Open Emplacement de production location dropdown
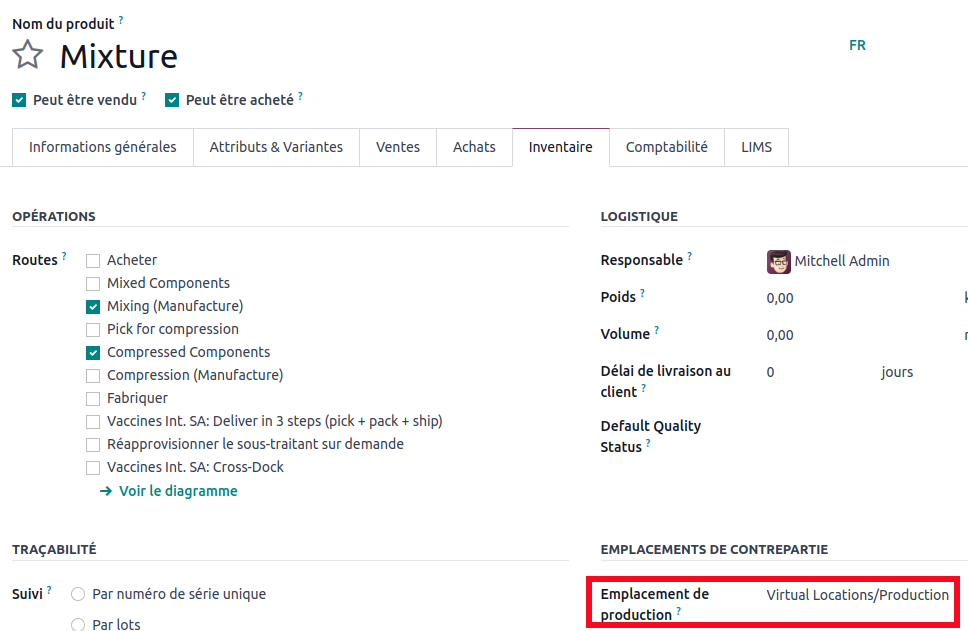The image size is (968, 631). (x=857, y=595)
